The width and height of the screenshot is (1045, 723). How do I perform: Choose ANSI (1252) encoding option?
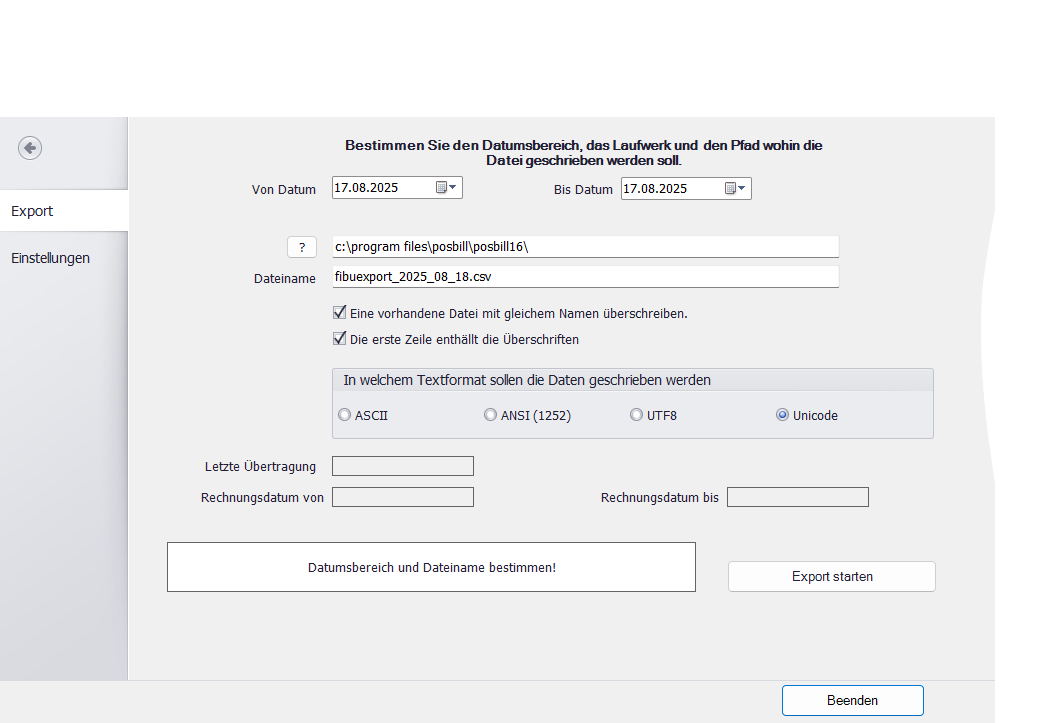point(490,415)
